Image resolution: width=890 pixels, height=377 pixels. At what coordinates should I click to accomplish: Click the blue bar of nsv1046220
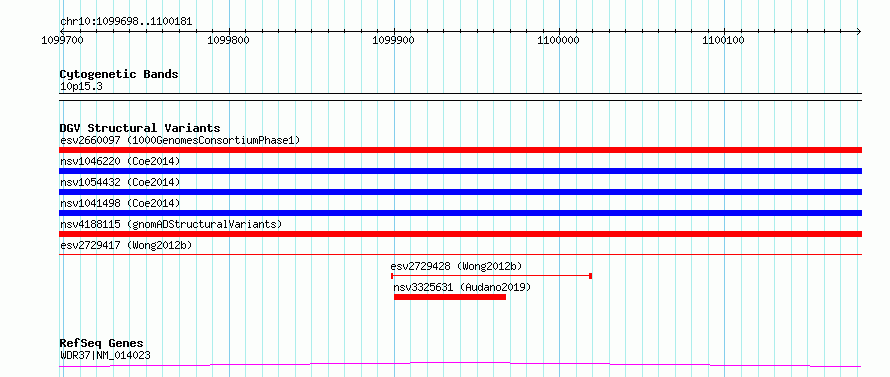[x=460, y=171]
